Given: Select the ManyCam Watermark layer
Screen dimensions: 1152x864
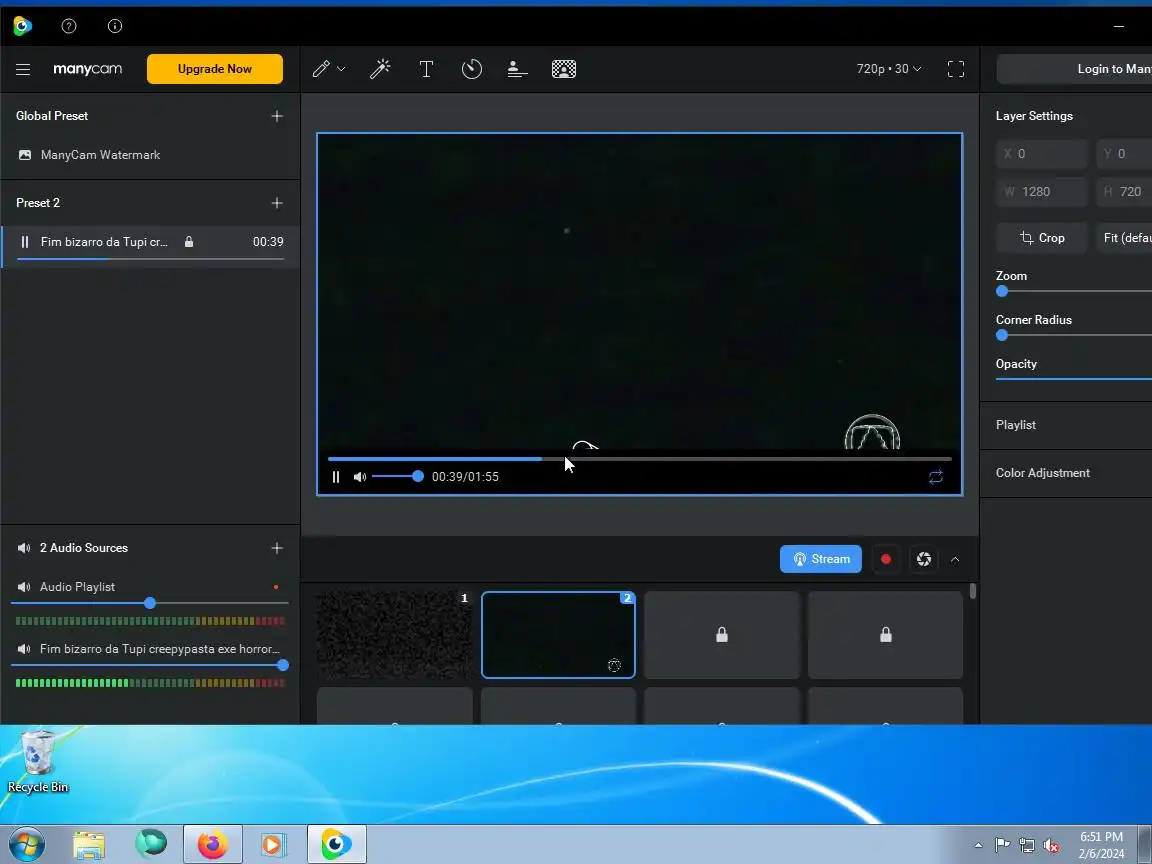Looking at the screenshot, I should tap(151, 155).
